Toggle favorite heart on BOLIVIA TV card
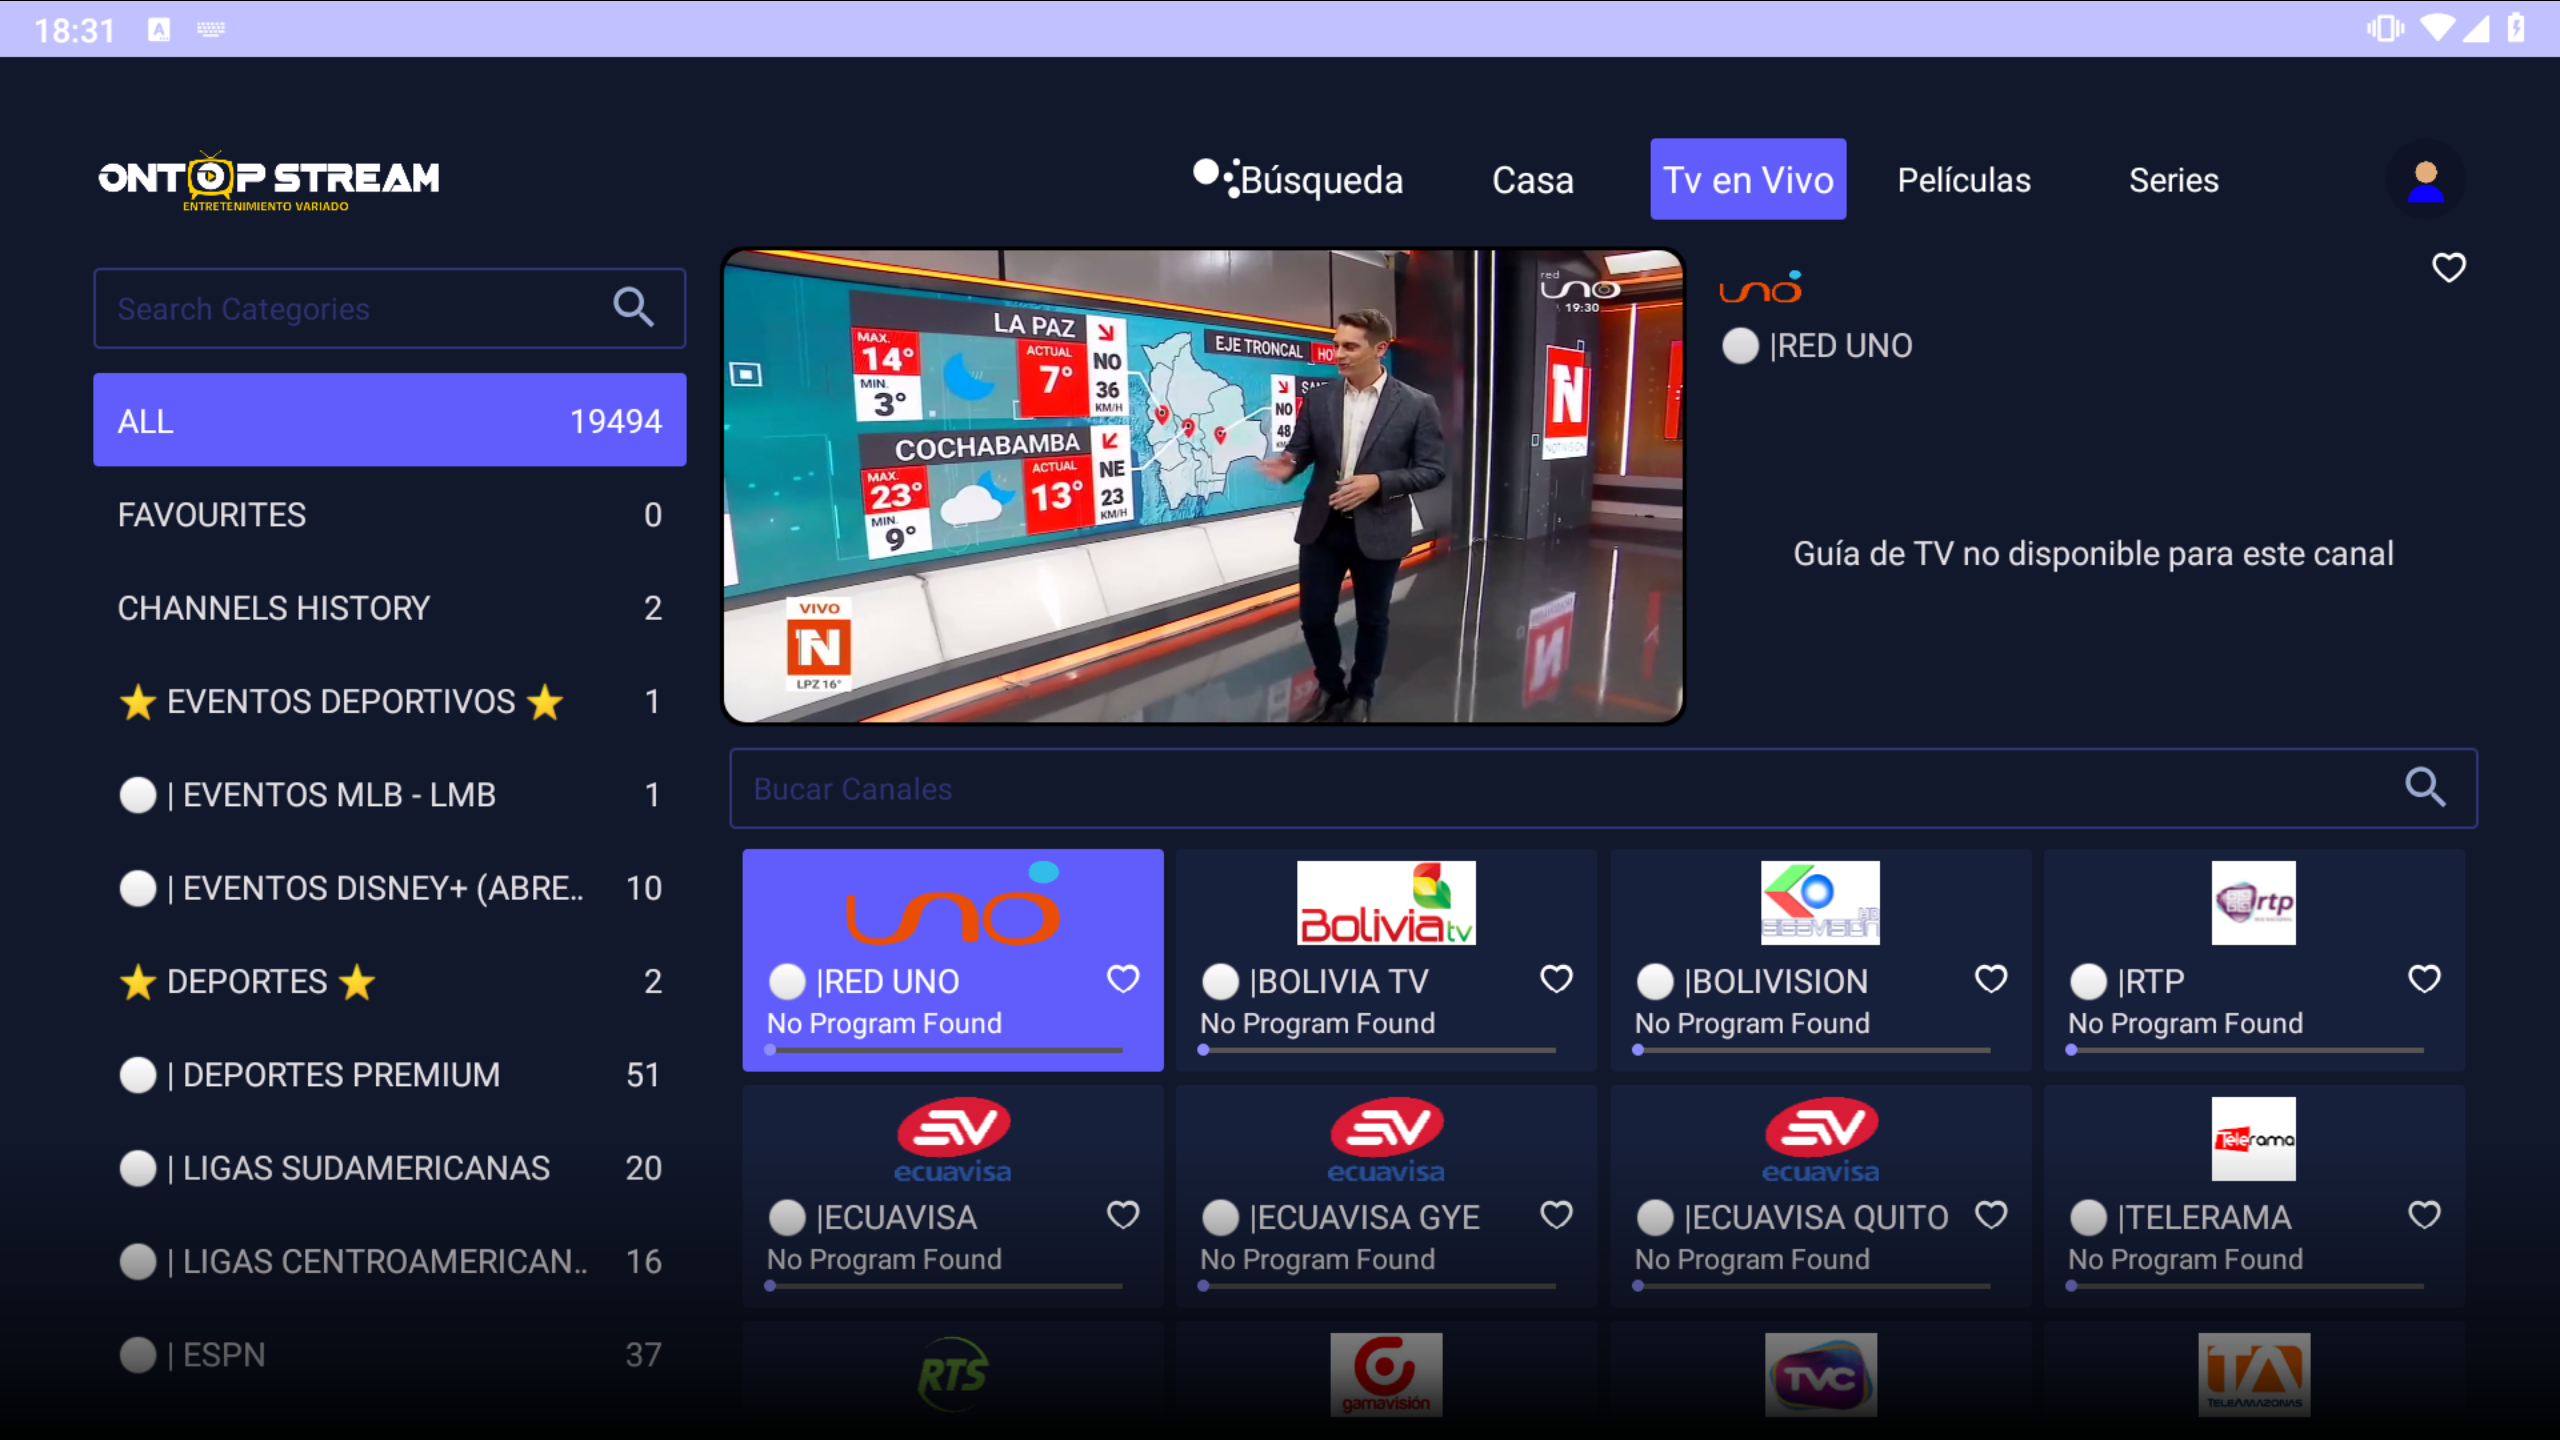Viewport: 2560px width, 1440px height. 1556,979
